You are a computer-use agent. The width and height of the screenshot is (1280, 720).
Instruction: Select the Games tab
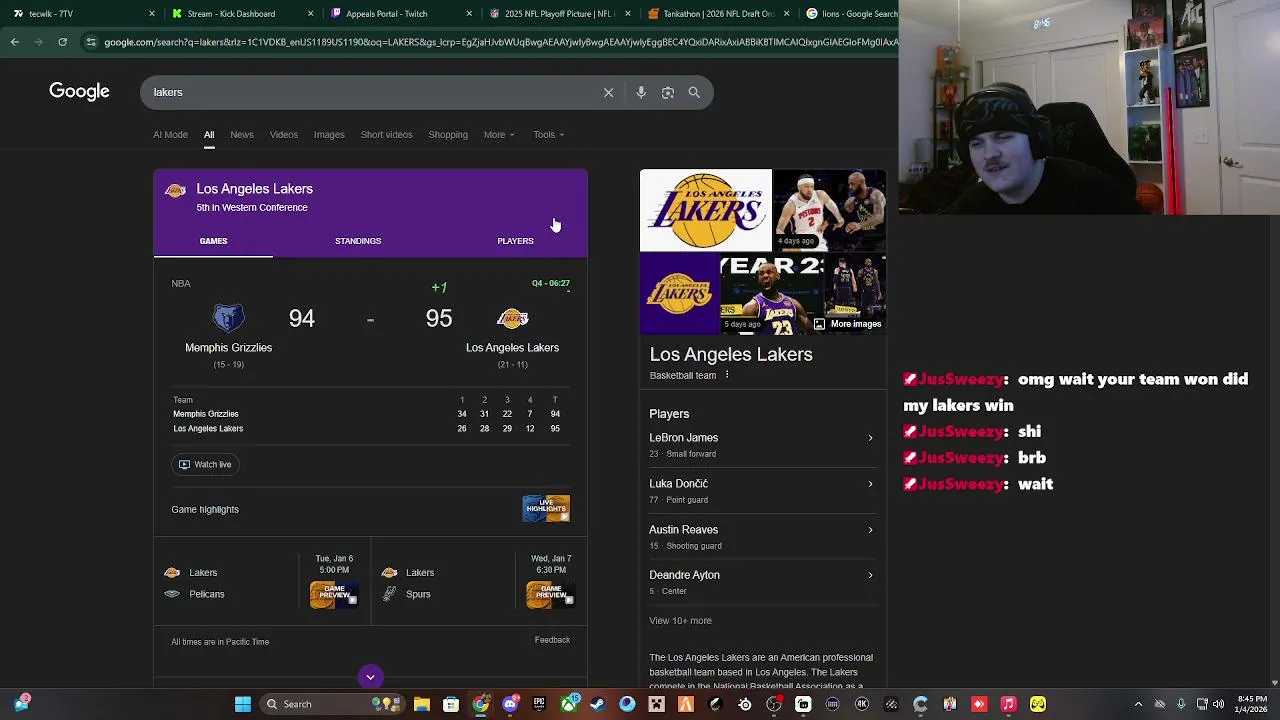(x=213, y=241)
